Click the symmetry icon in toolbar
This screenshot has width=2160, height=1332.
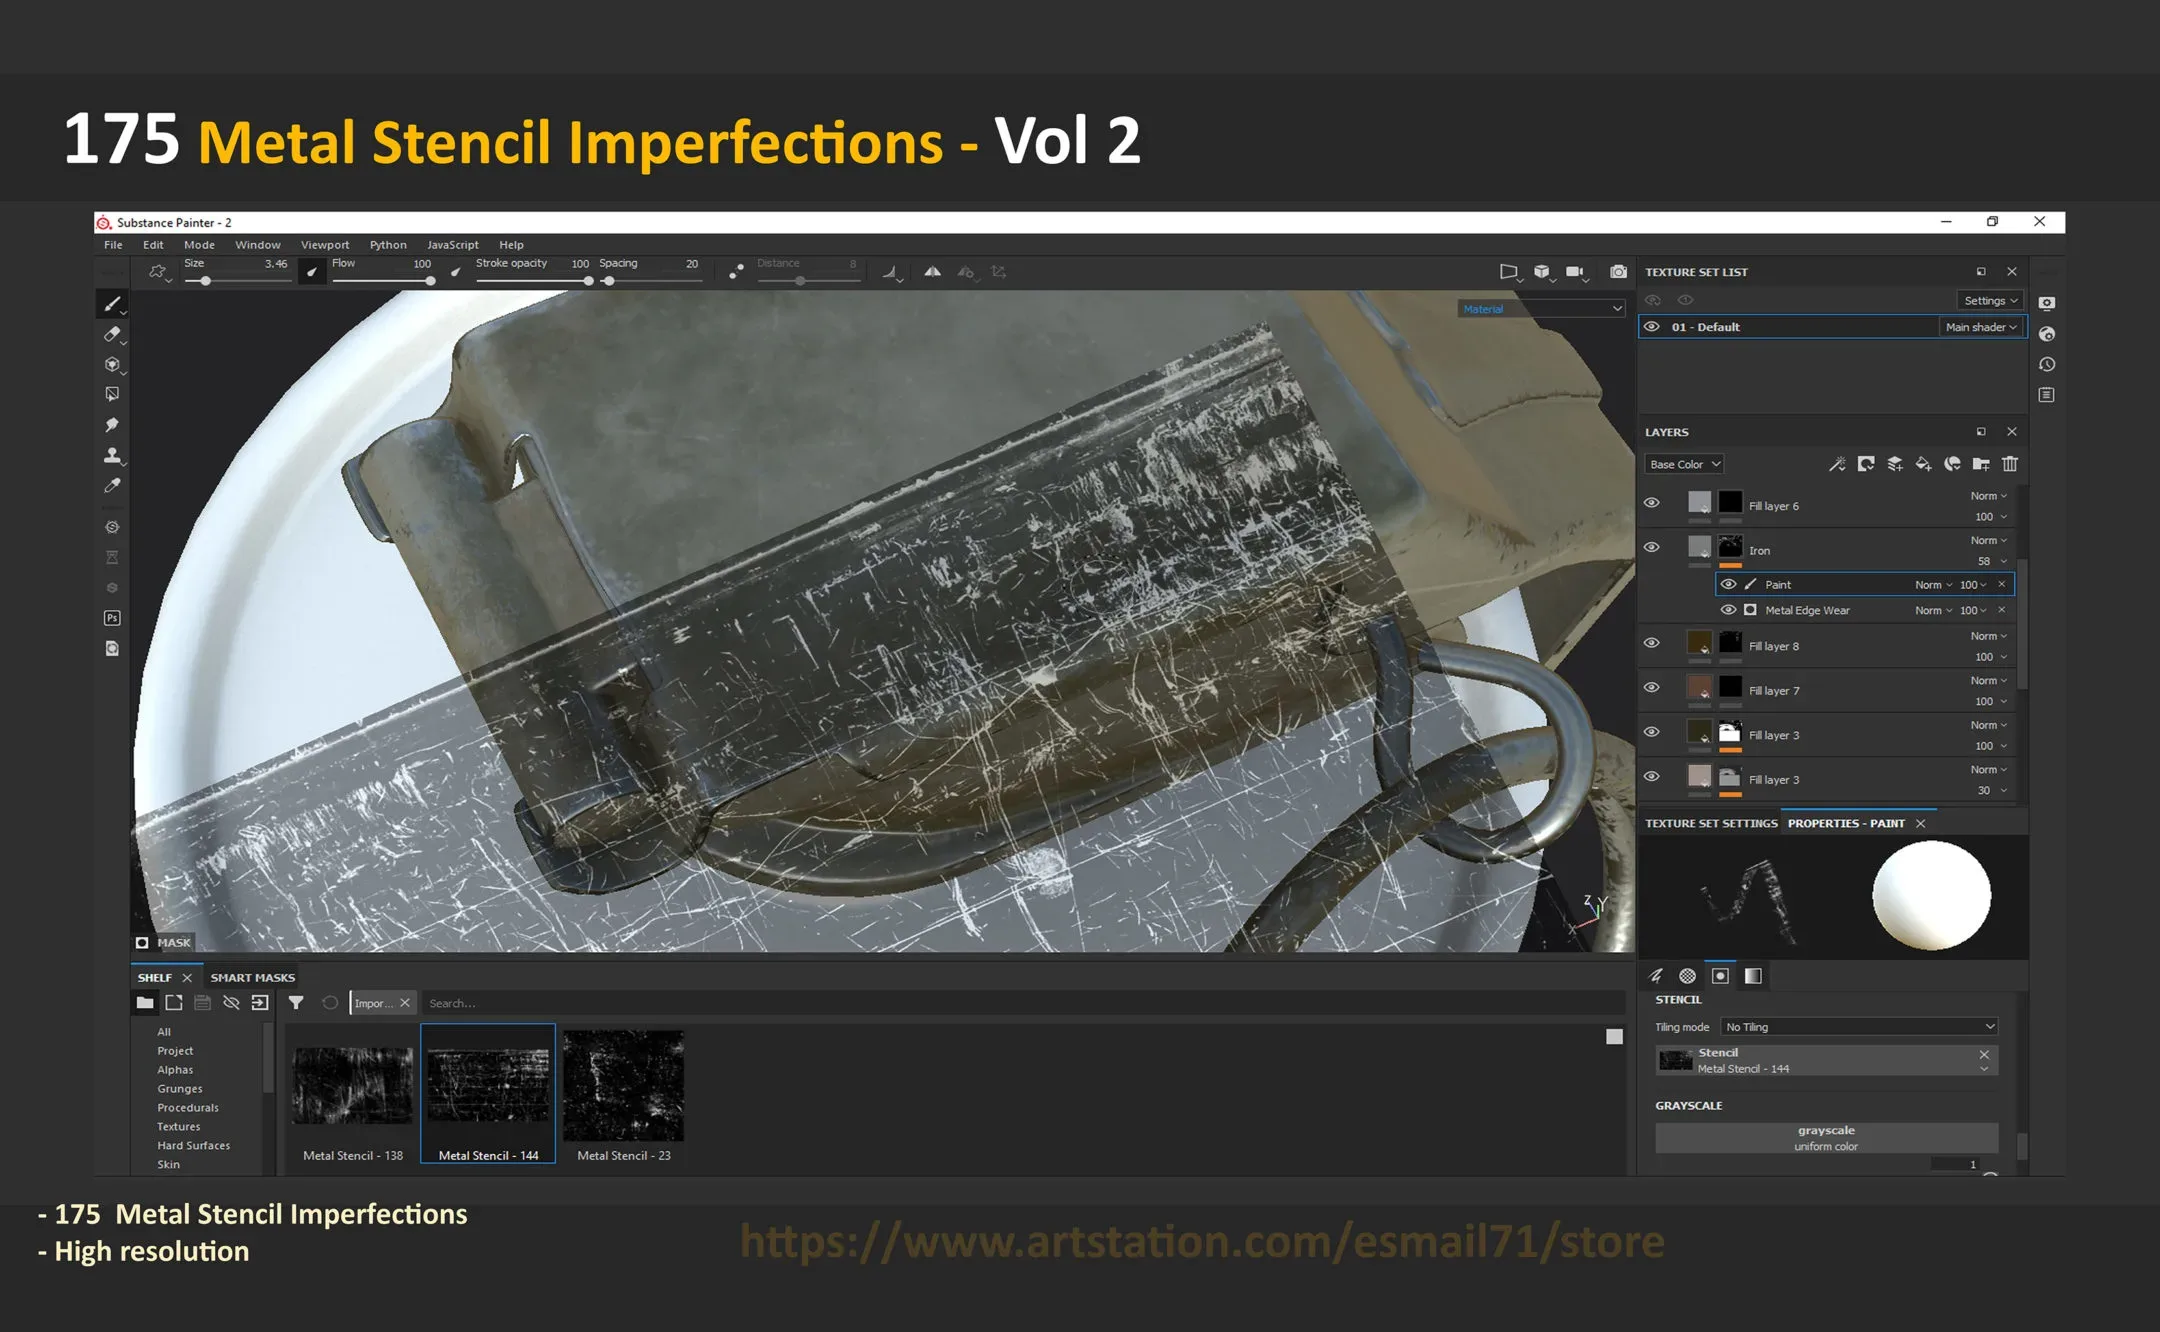click(932, 271)
